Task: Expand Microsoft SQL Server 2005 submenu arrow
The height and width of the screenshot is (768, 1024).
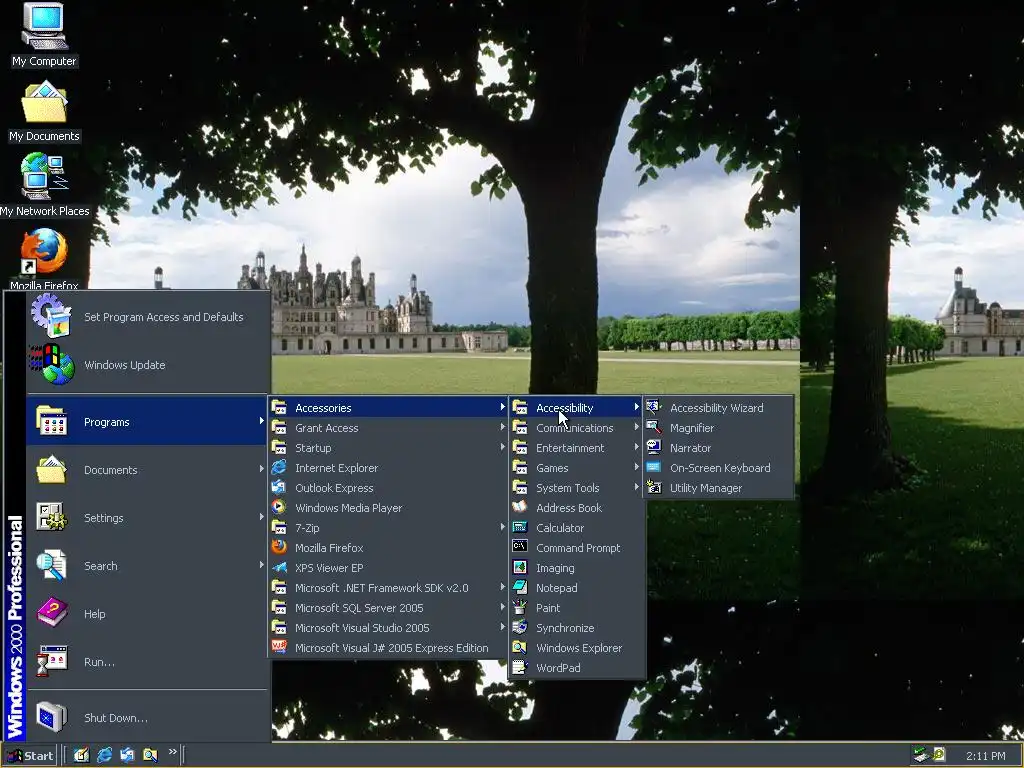Action: tap(502, 607)
